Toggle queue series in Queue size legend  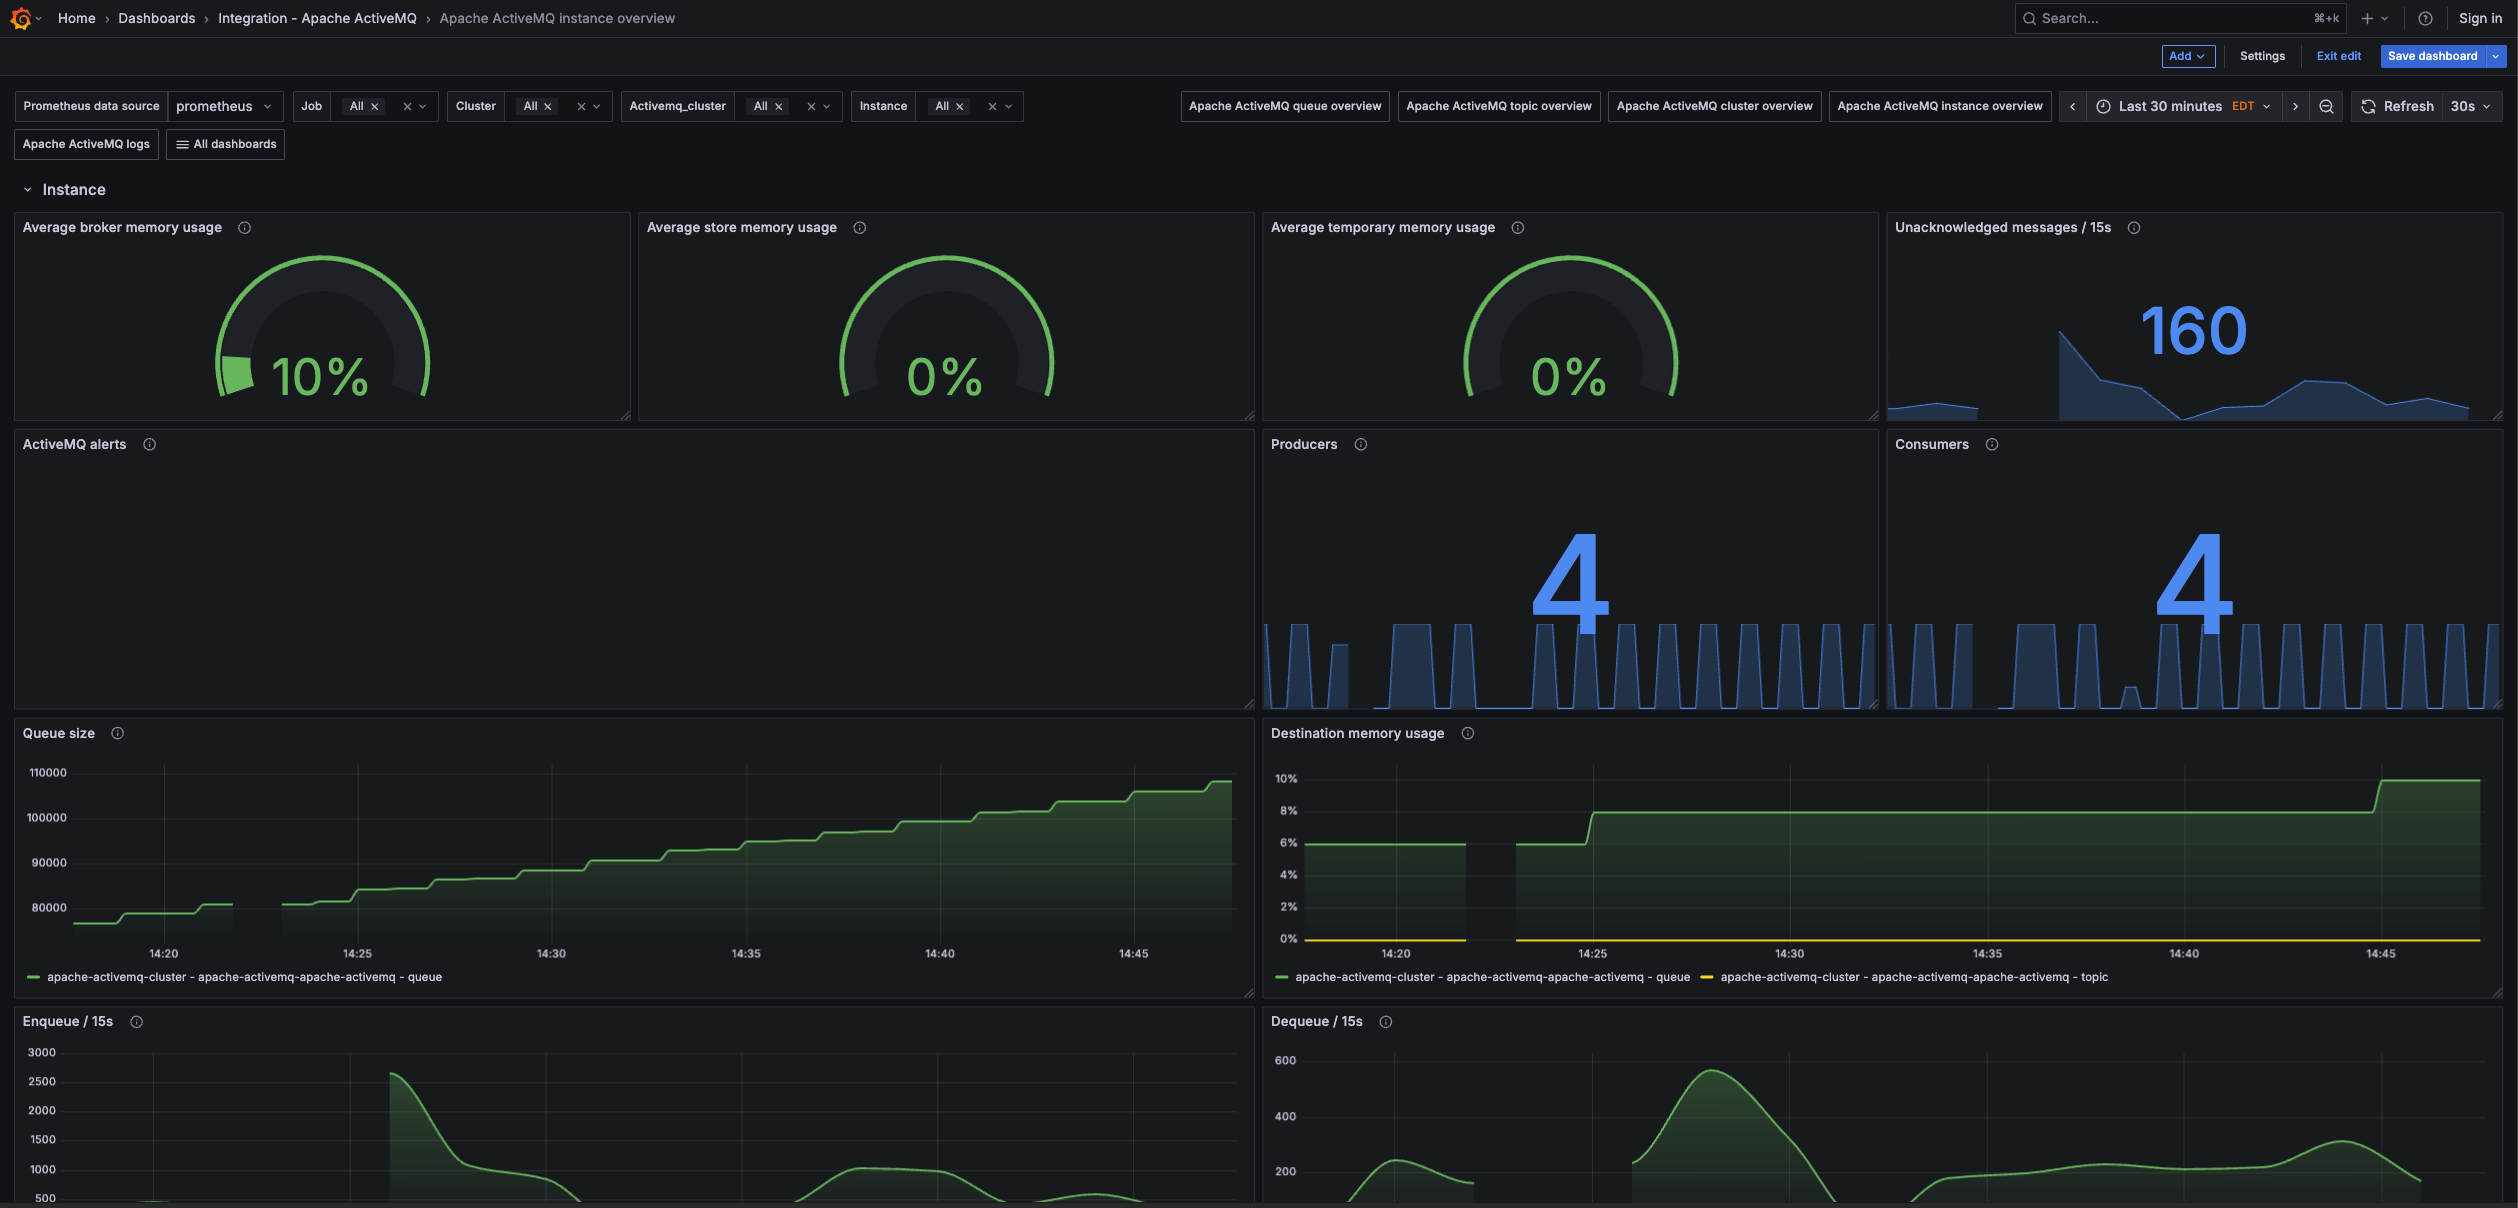pyautogui.click(x=244, y=977)
